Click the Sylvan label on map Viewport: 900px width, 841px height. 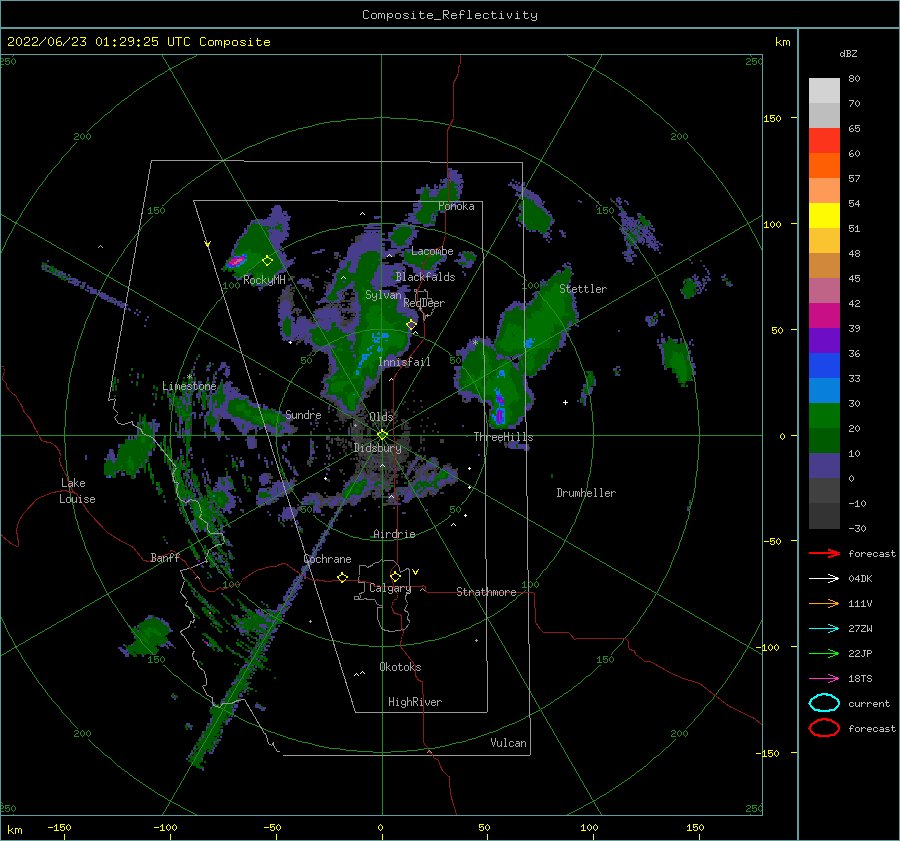point(383,295)
